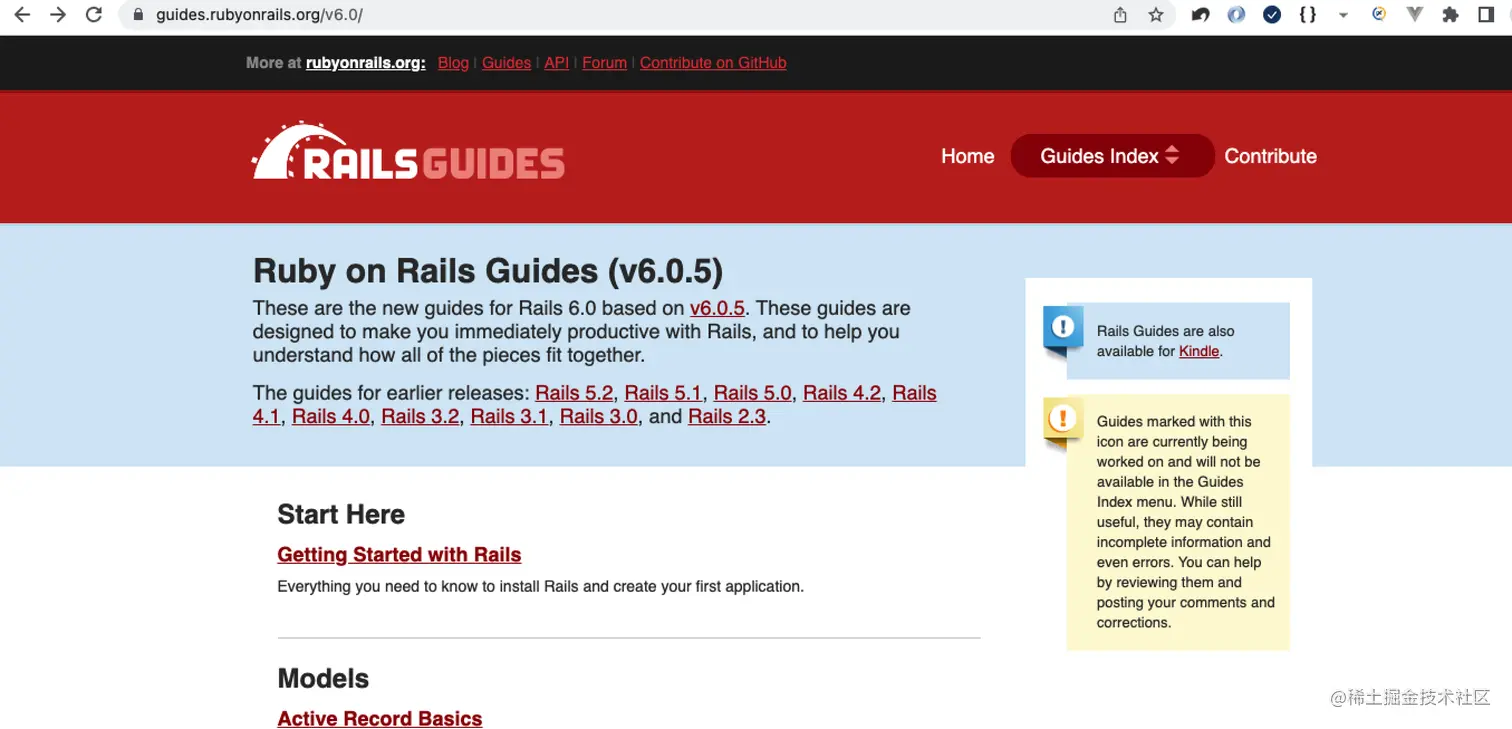
Task: Open Rails 4.2 guides link
Action: point(842,393)
